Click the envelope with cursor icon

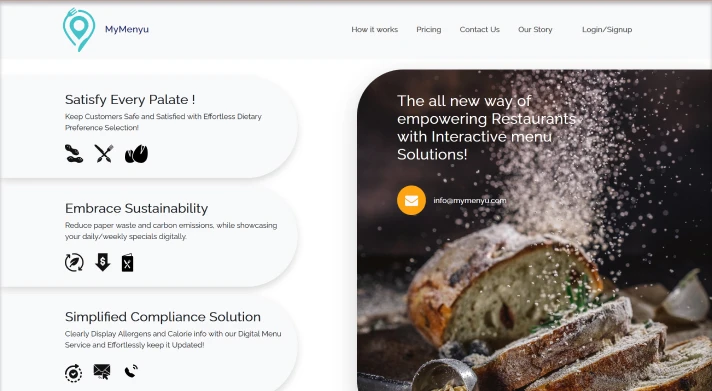point(102,371)
